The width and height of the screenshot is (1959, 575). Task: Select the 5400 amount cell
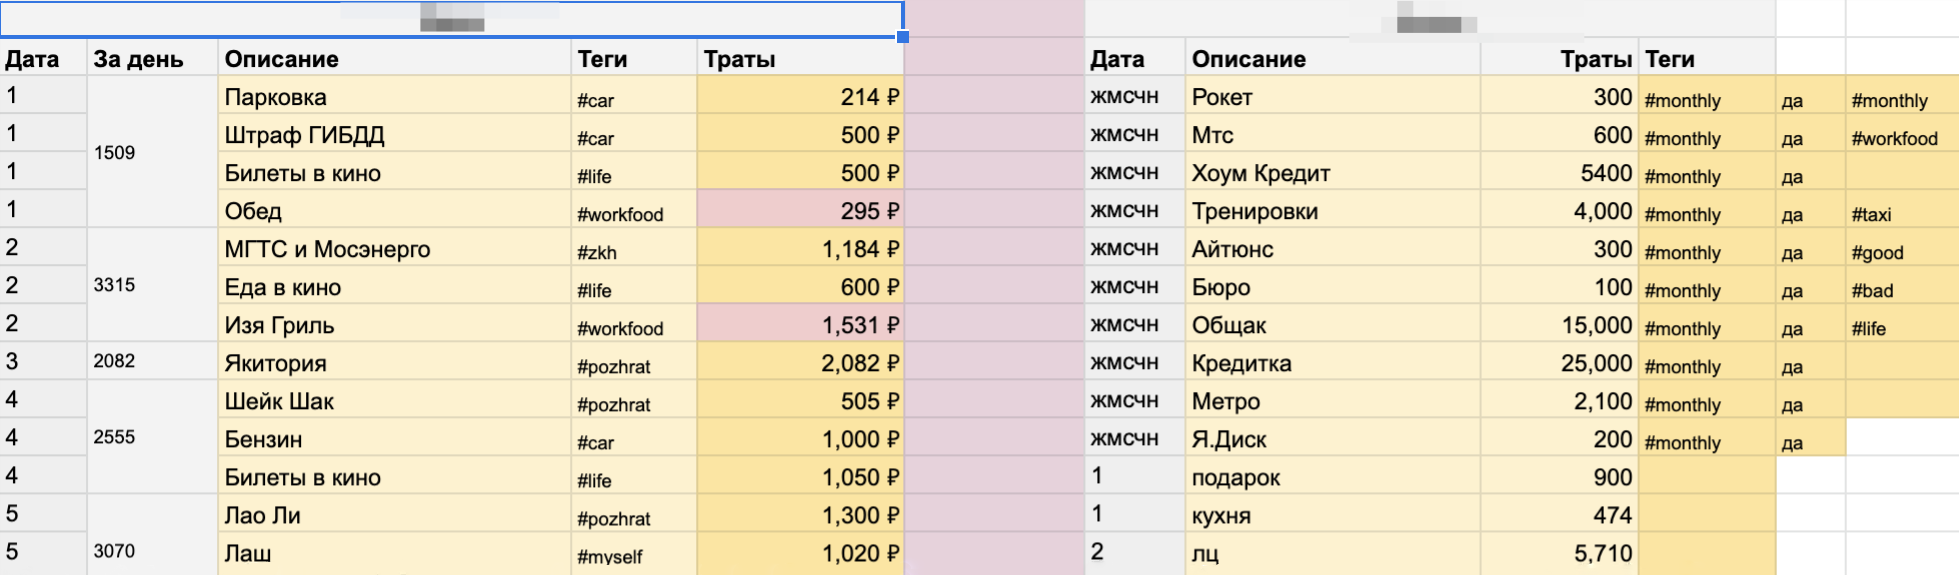pos(1559,172)
